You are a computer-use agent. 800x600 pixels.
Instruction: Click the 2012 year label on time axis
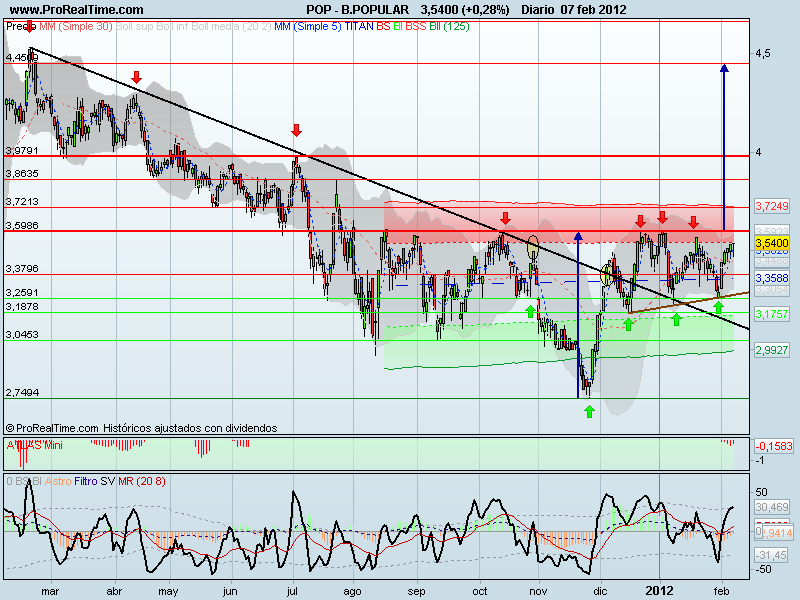[x=659, y=591]
